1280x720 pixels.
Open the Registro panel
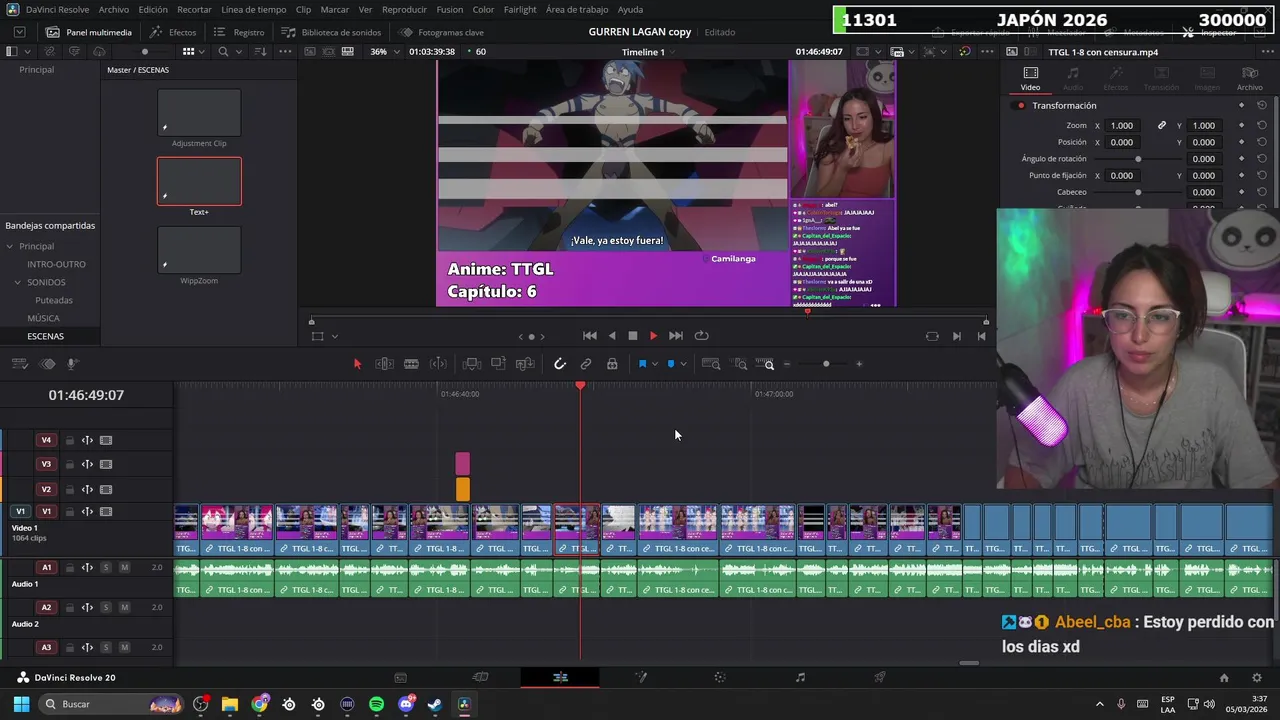[x=239, y=32]
